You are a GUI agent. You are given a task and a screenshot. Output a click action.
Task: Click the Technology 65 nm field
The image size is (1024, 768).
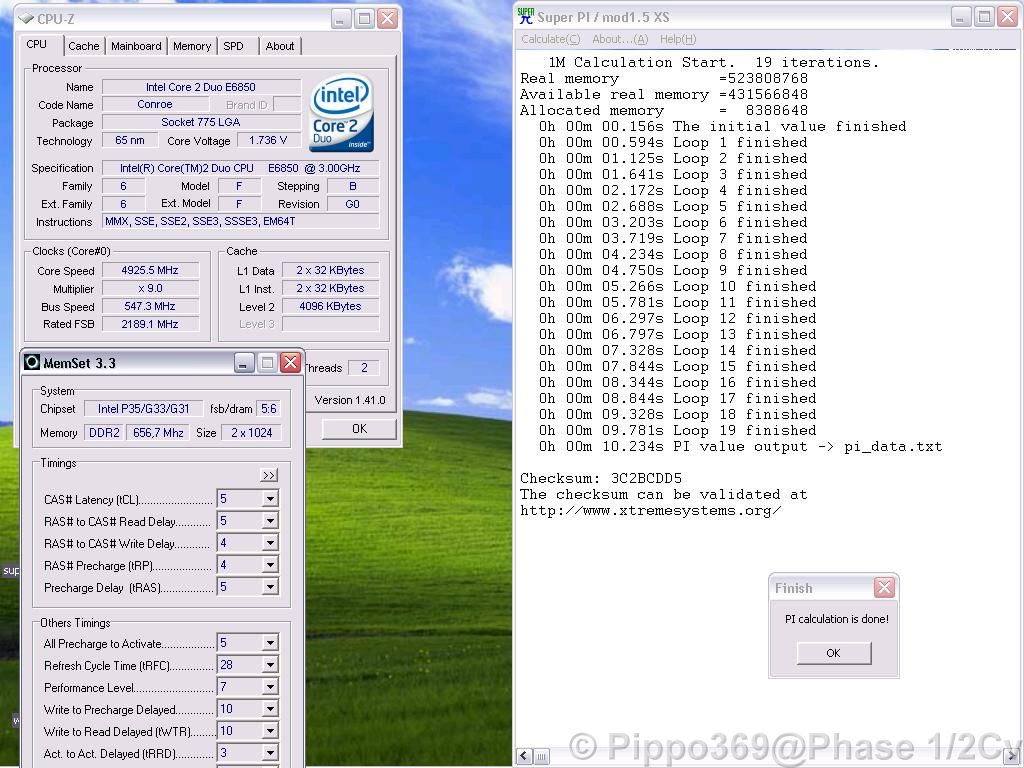[130, 140]
